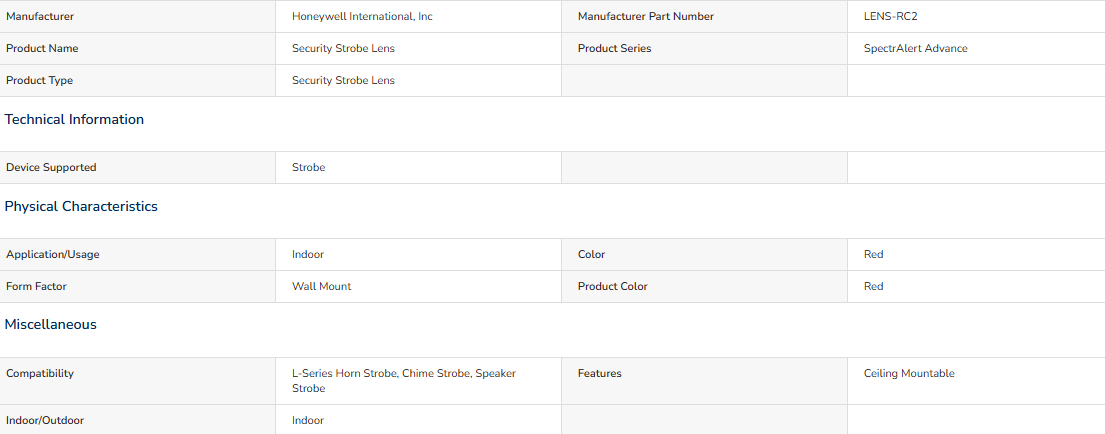
Task: Click the Strobe device supported value
Action: [x=309, y=168]
